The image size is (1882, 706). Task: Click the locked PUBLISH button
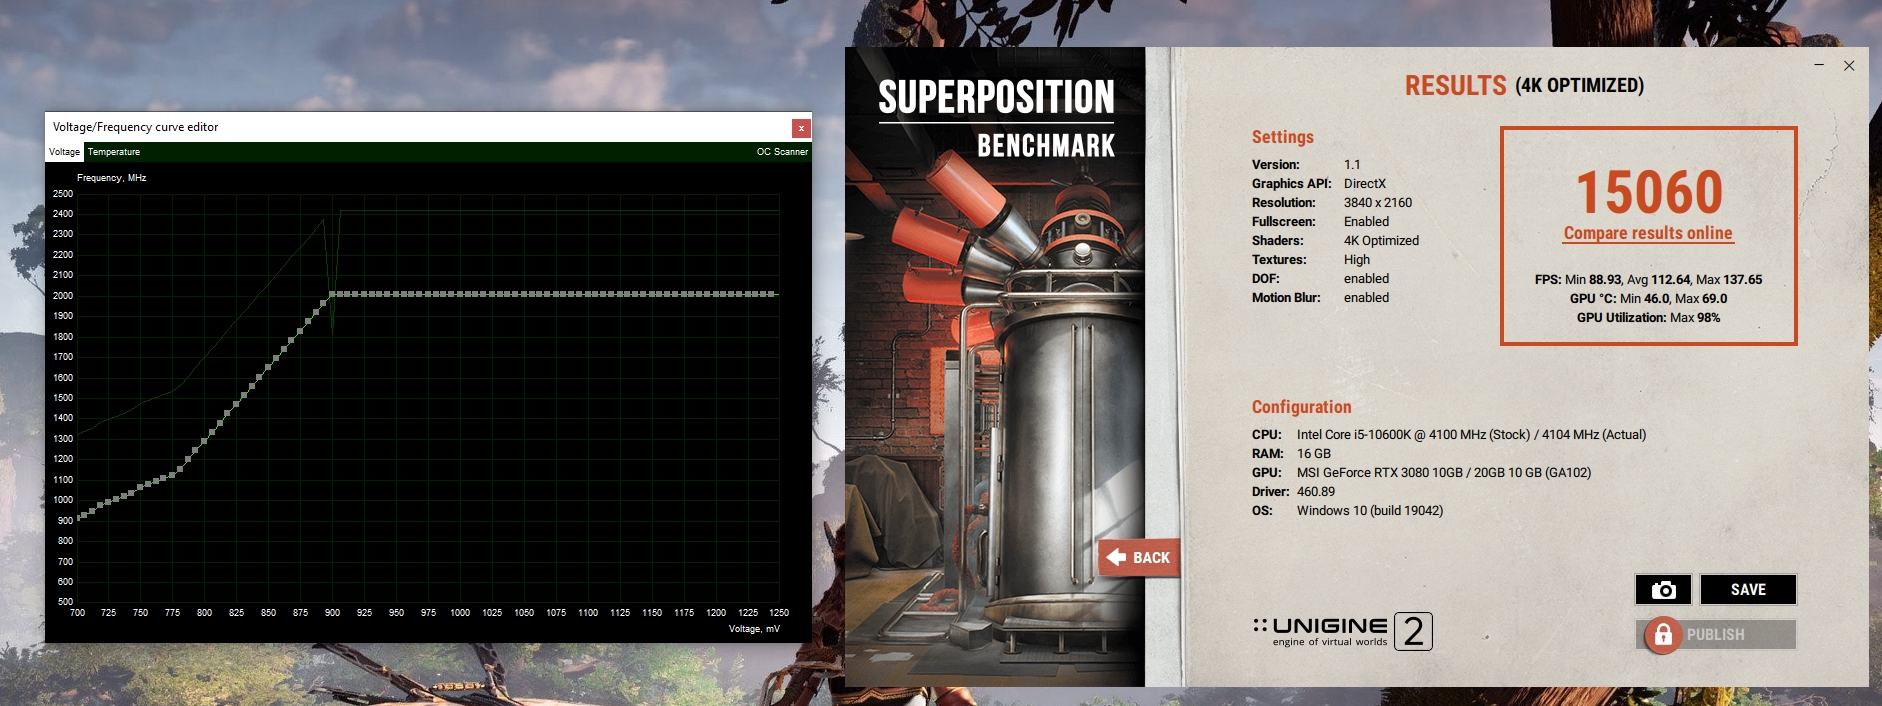tap(1716, 634)
